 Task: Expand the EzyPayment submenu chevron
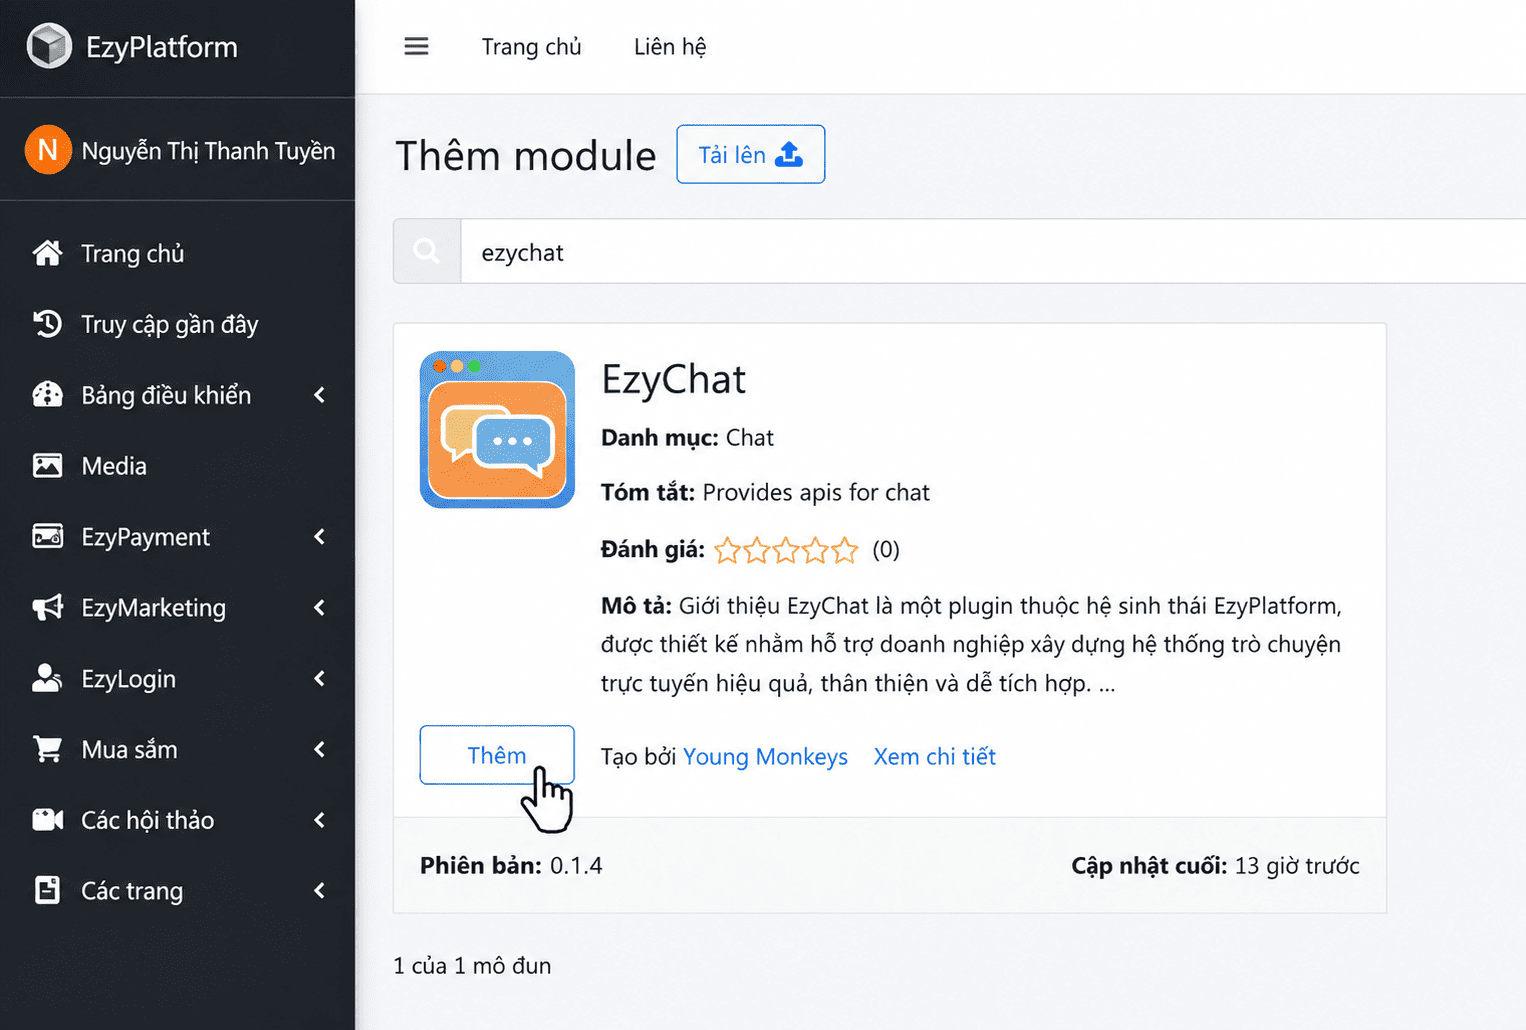tap(320, 537)
